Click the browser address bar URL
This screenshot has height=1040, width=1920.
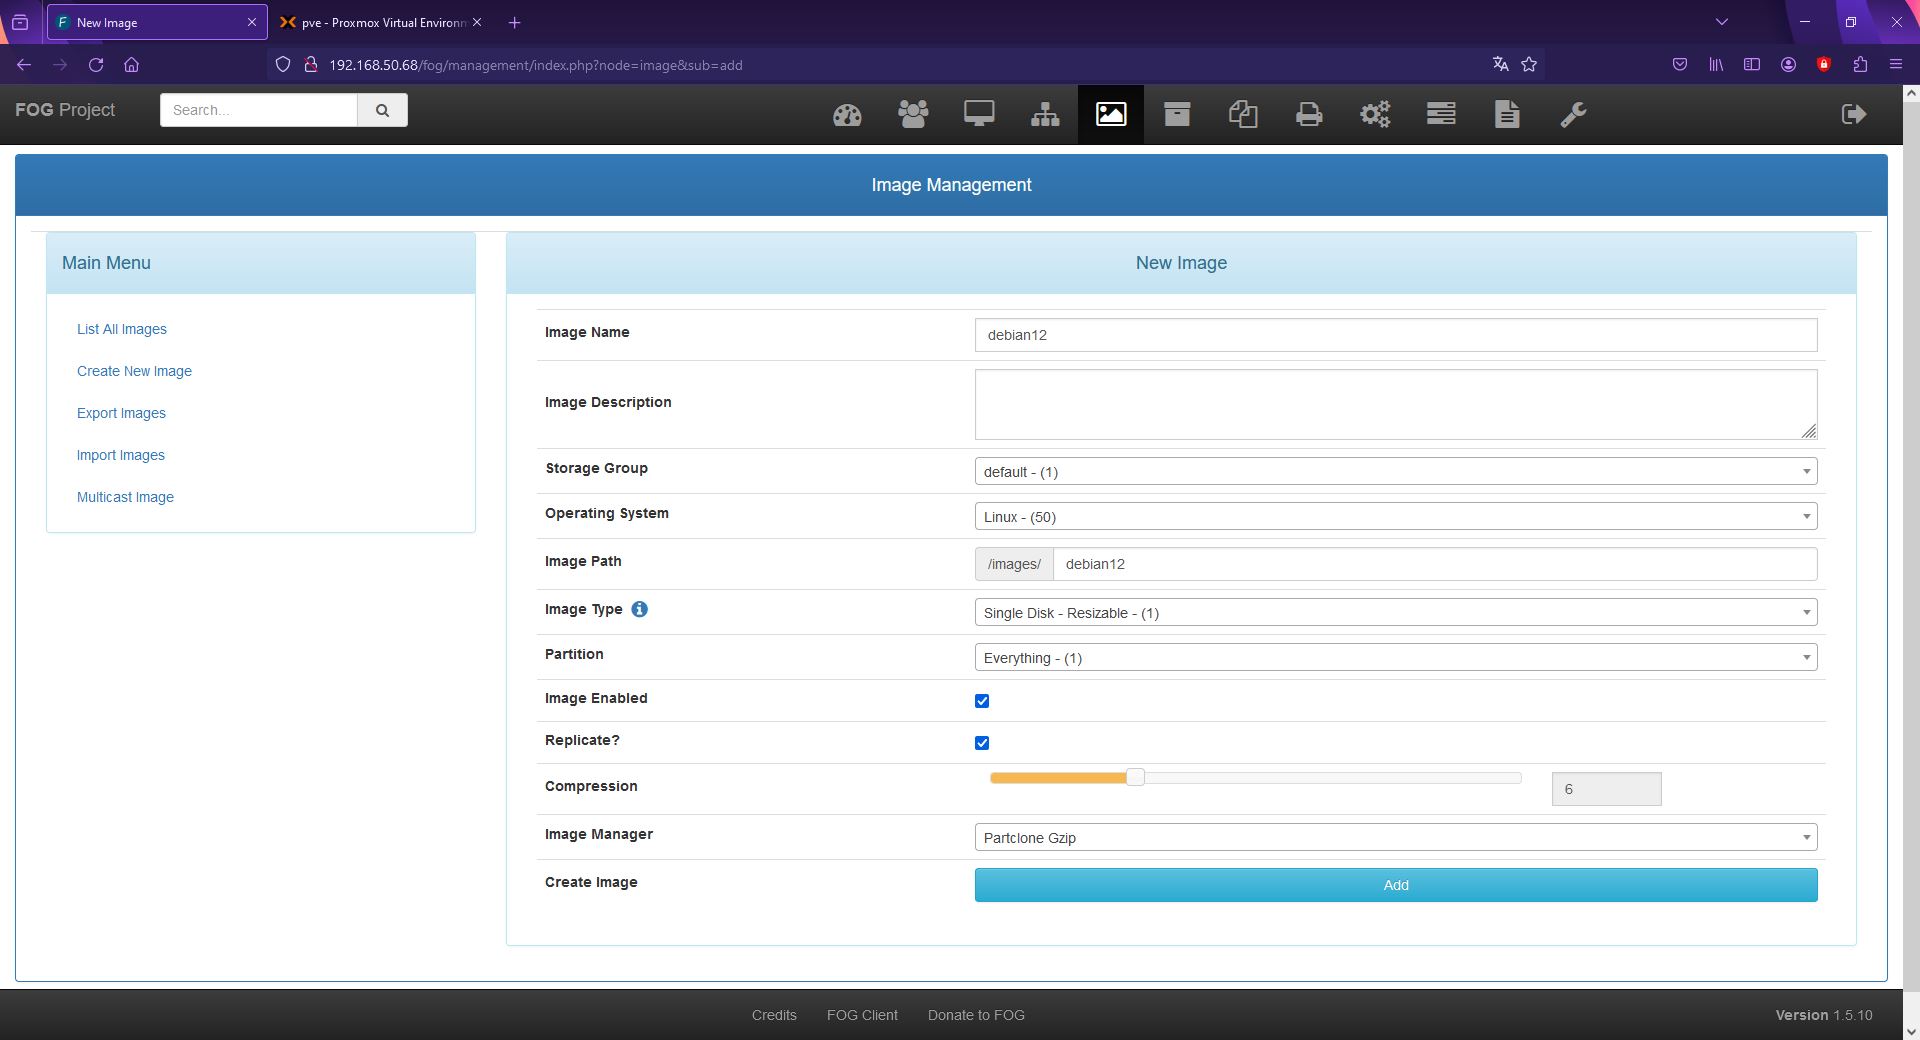[x=536, y=65]
